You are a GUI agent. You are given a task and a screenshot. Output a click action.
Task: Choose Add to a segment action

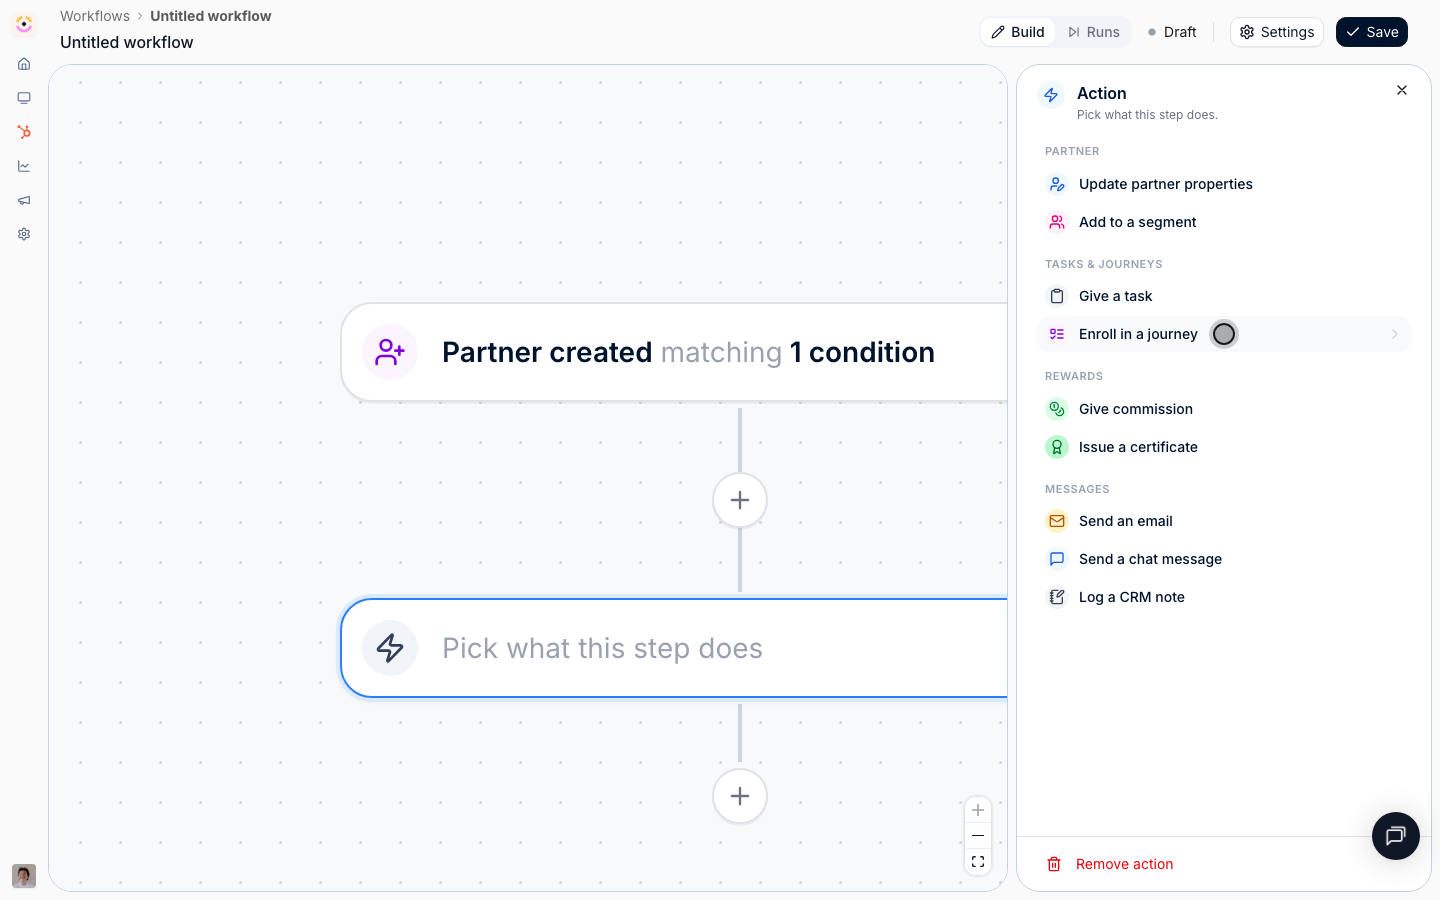pos(1224,222)
